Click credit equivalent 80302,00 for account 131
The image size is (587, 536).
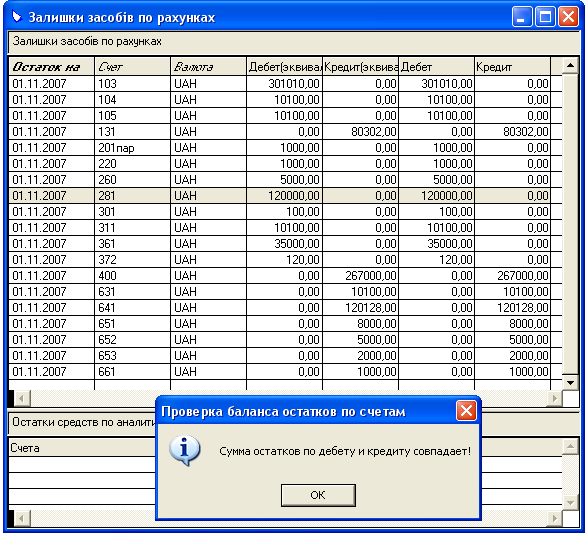tap(361, 132)
